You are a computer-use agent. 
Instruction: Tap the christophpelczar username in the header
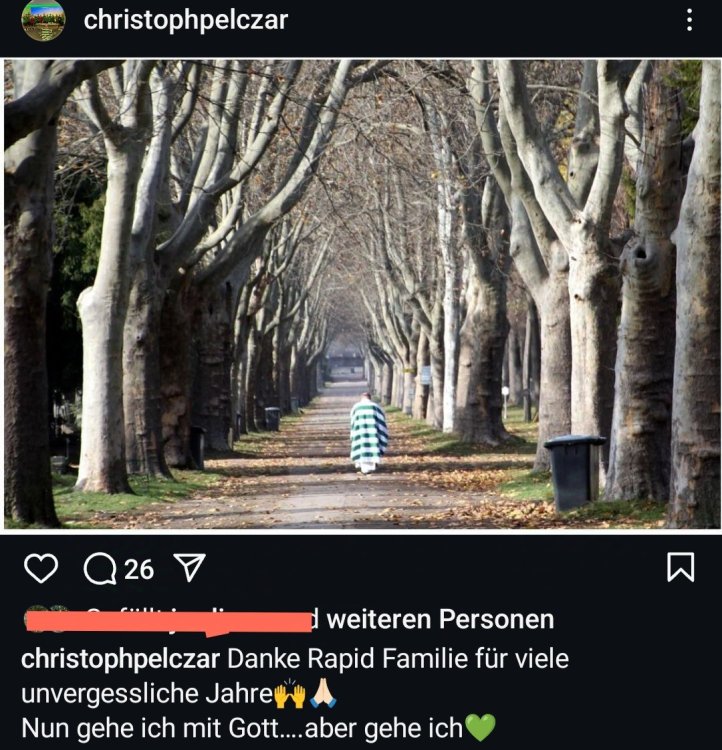[x=186, y=21]
